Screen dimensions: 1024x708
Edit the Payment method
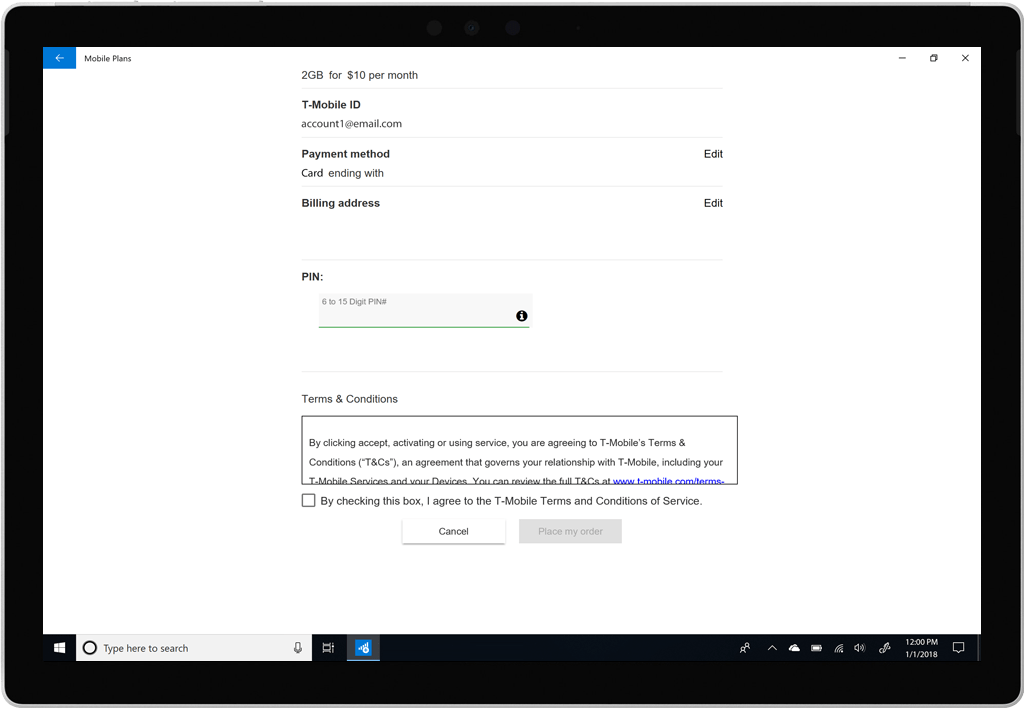point(713,154)
